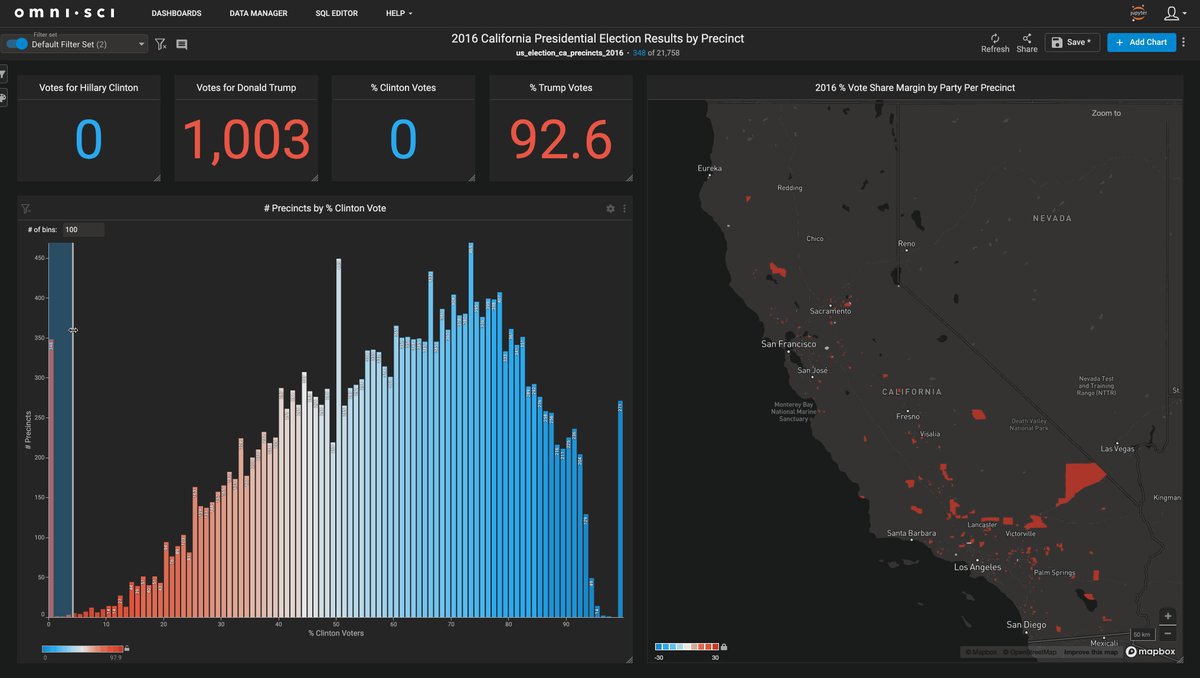Click the number of bins input field

point(83,230)
